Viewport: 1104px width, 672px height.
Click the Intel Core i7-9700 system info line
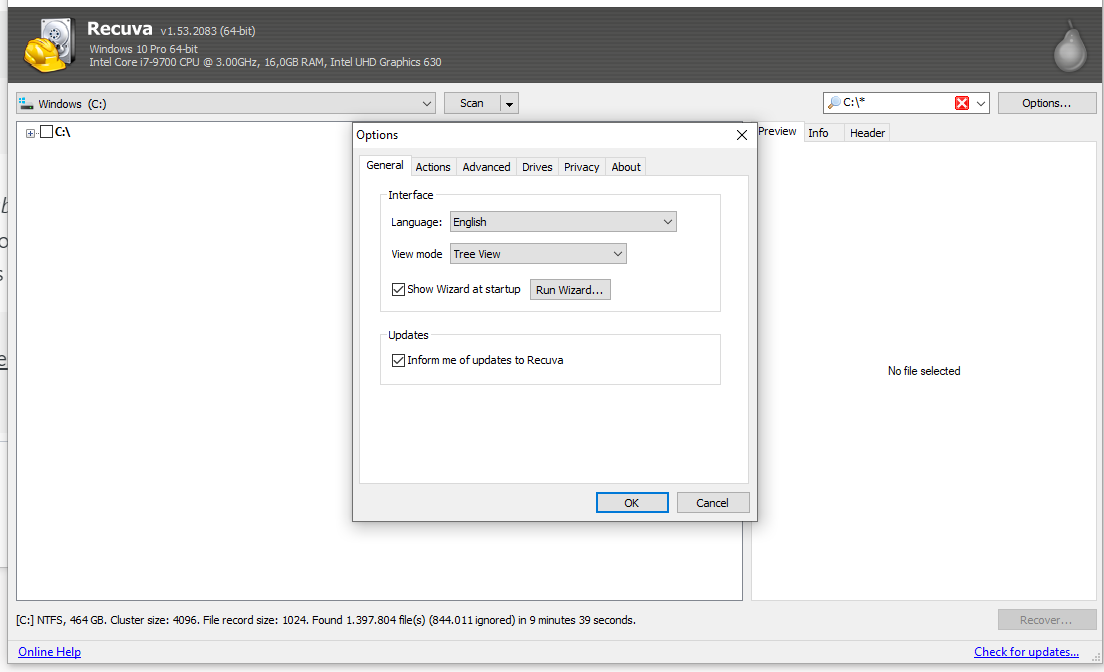tap(265, 62)
